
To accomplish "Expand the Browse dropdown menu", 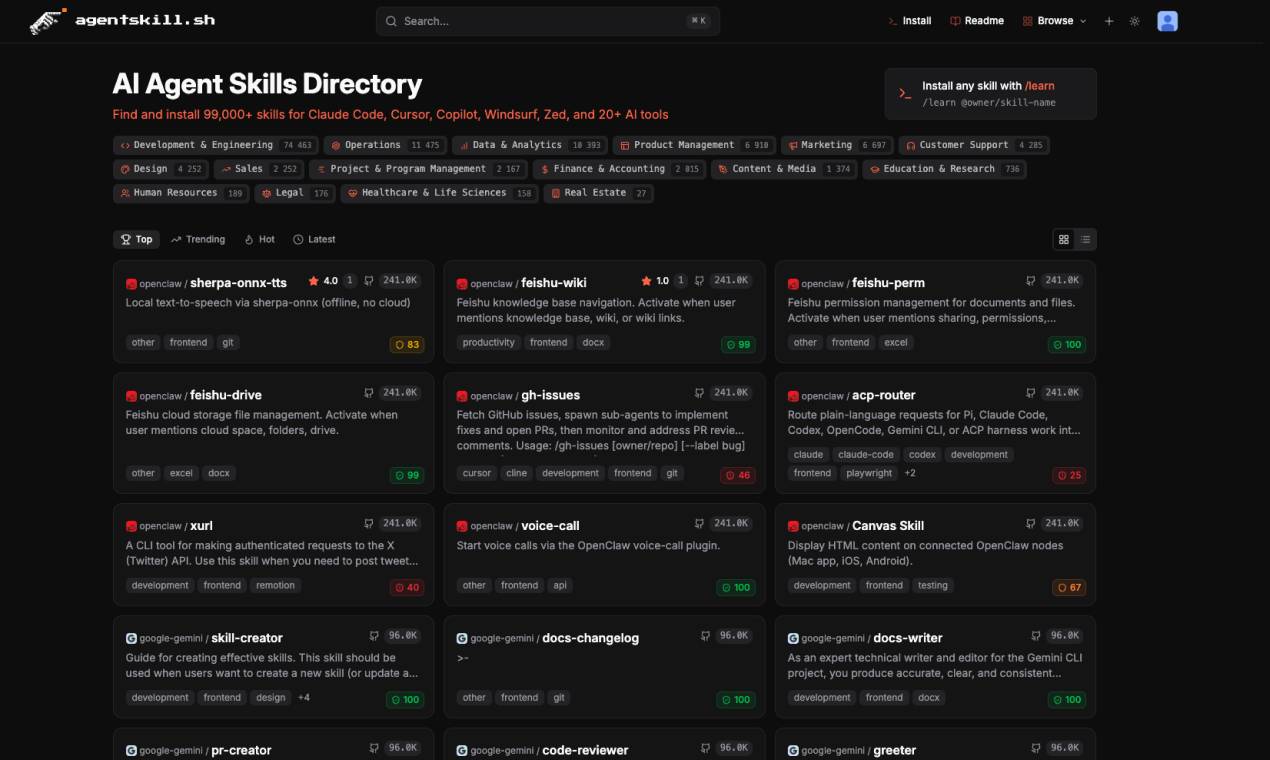I will pyautogui.click(x=1053, y=20).
